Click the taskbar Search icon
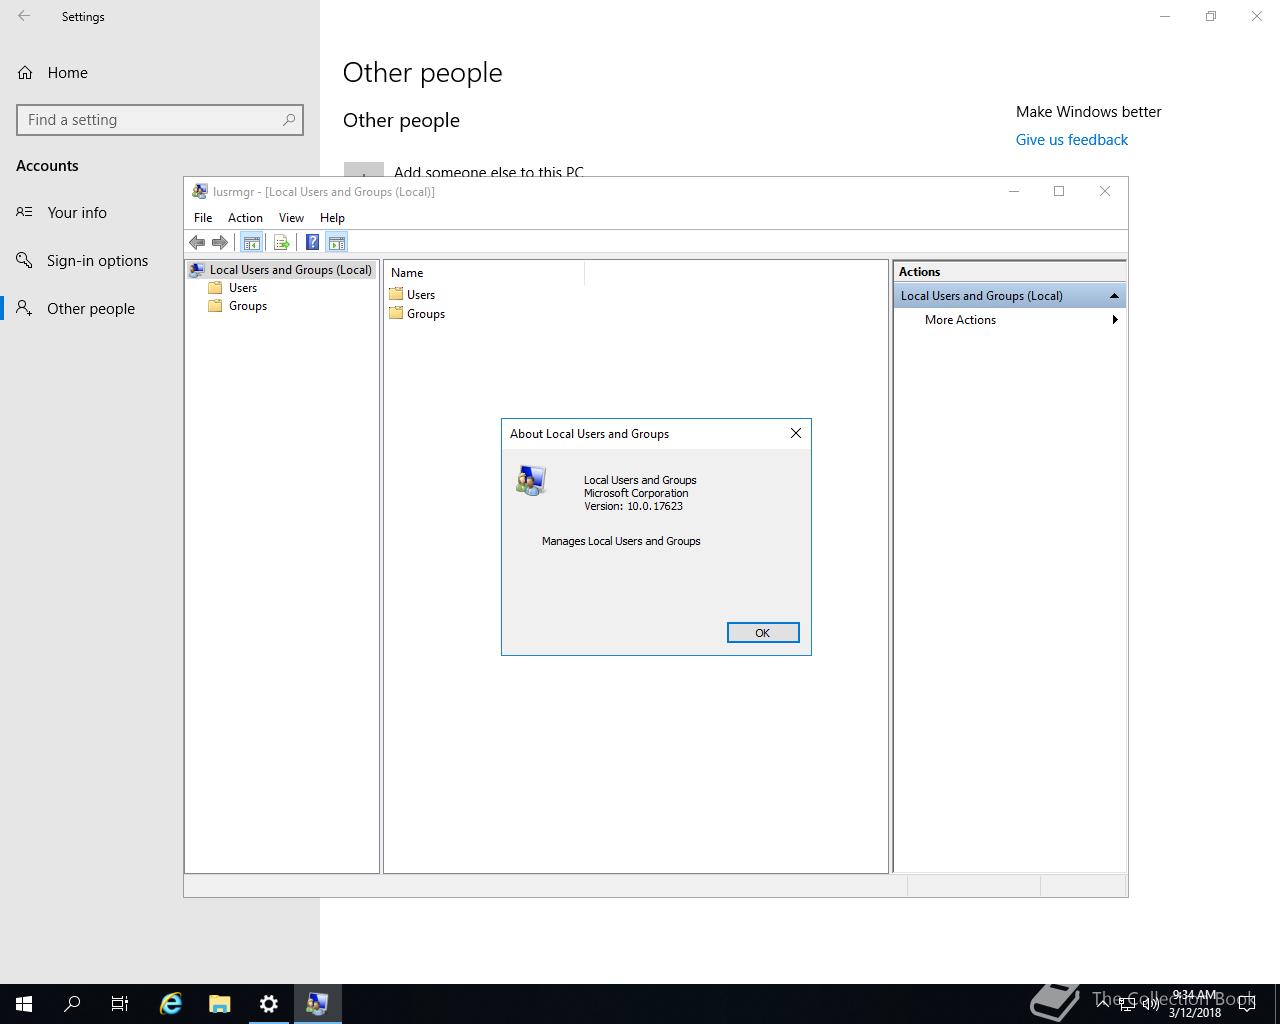 [72, 1004]
